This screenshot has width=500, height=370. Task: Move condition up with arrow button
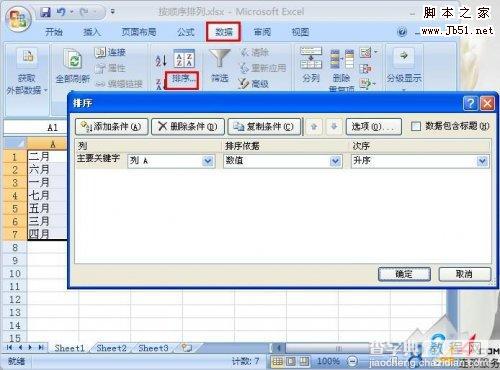click(x=314, y=127)
